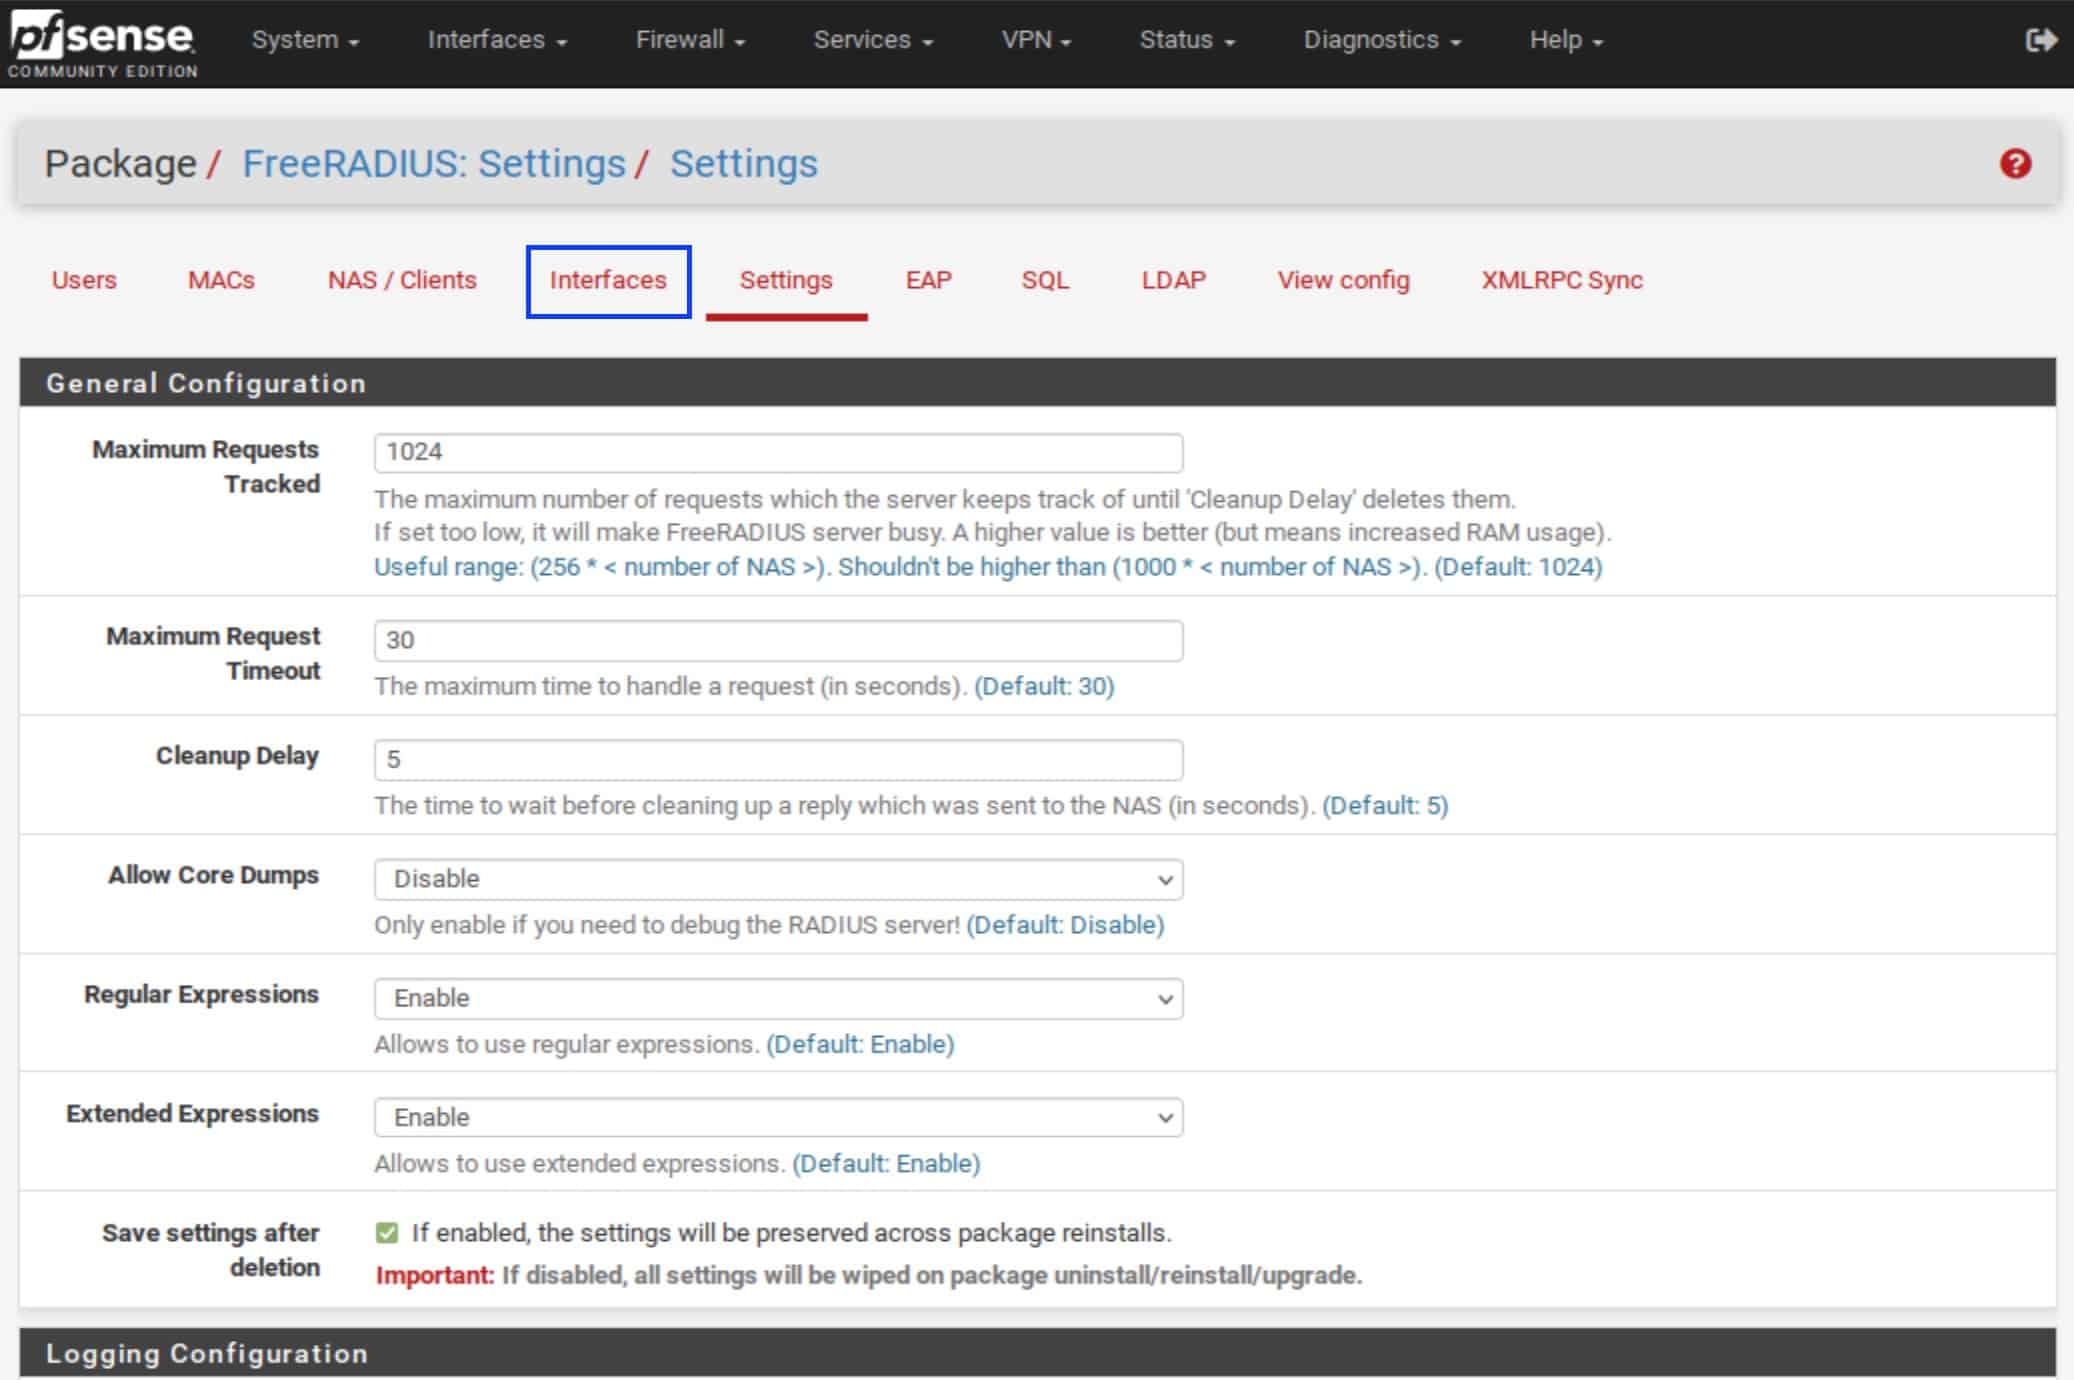Switch to the EAP tab
Image resolution: width=2074 pixels, height=1380 pixels.
click(929, 280)
